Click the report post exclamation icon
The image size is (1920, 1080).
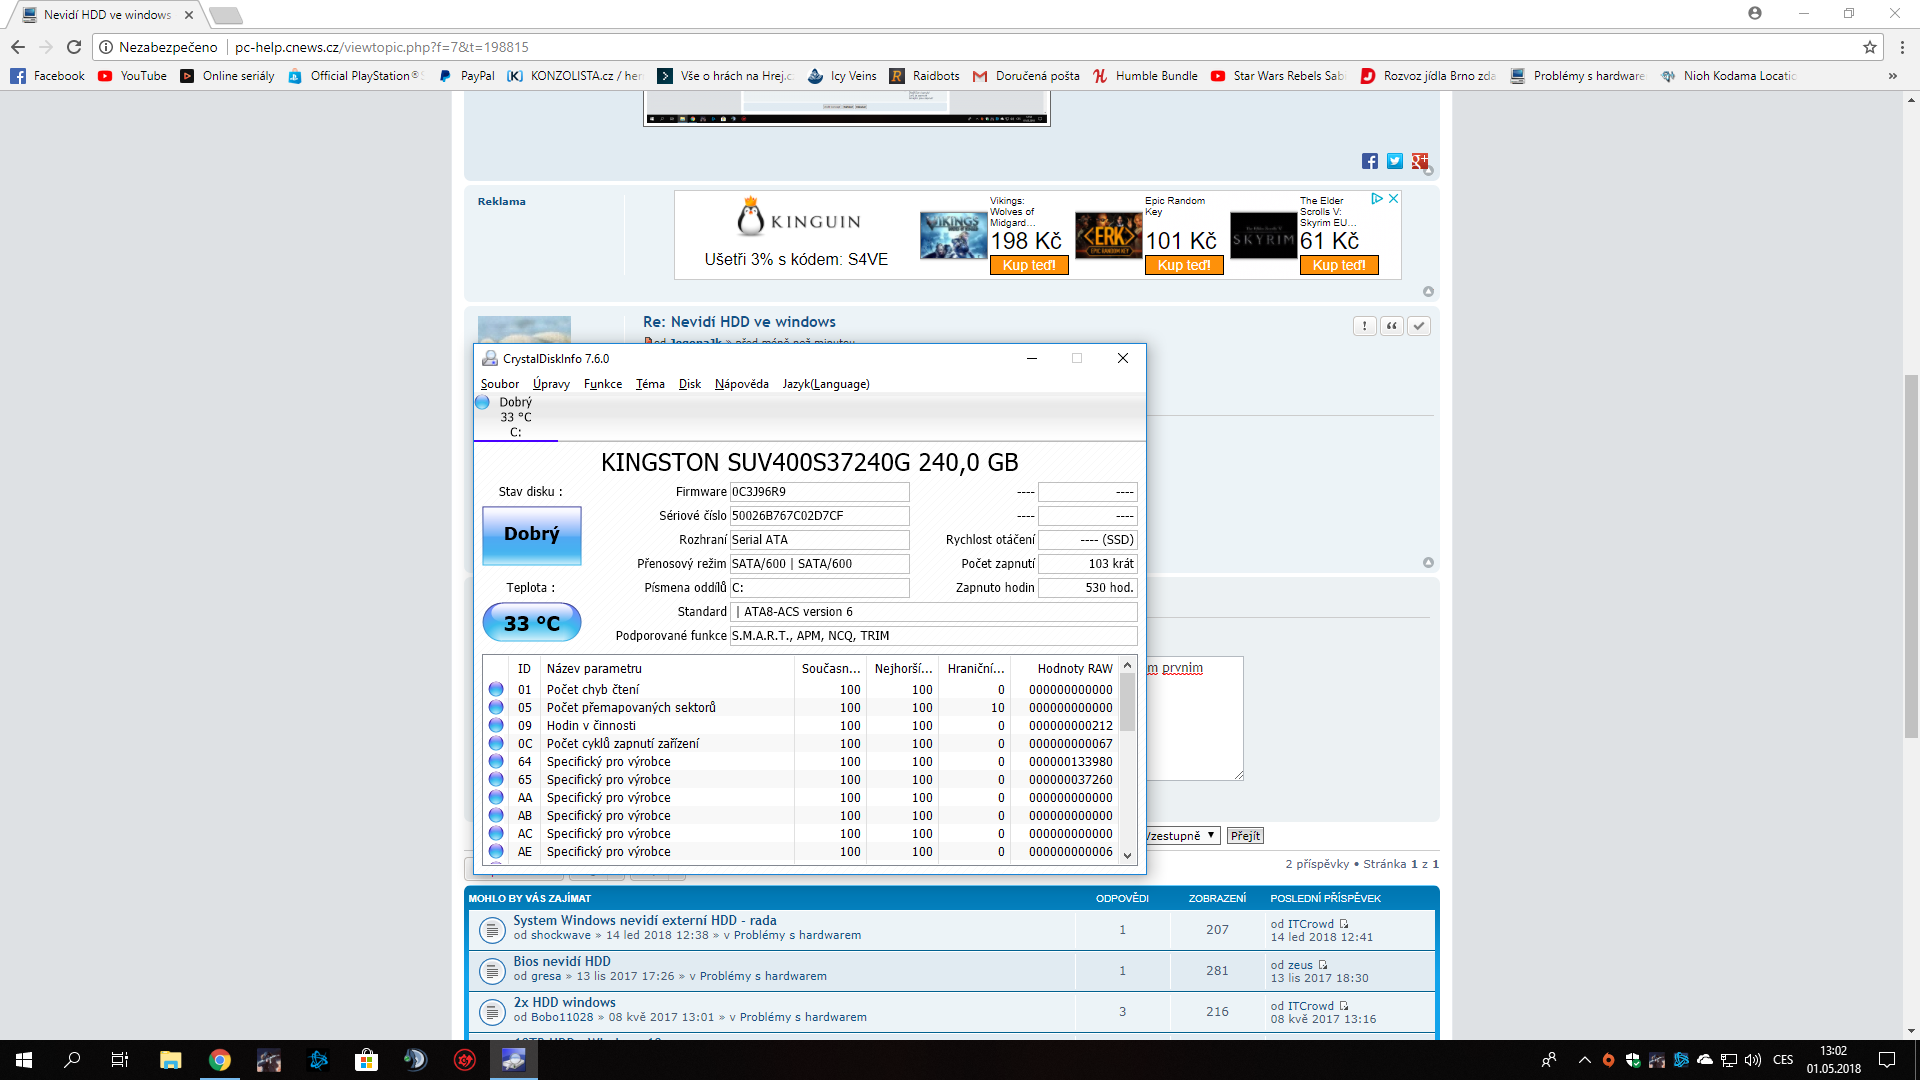click(x=1364, y=326)
